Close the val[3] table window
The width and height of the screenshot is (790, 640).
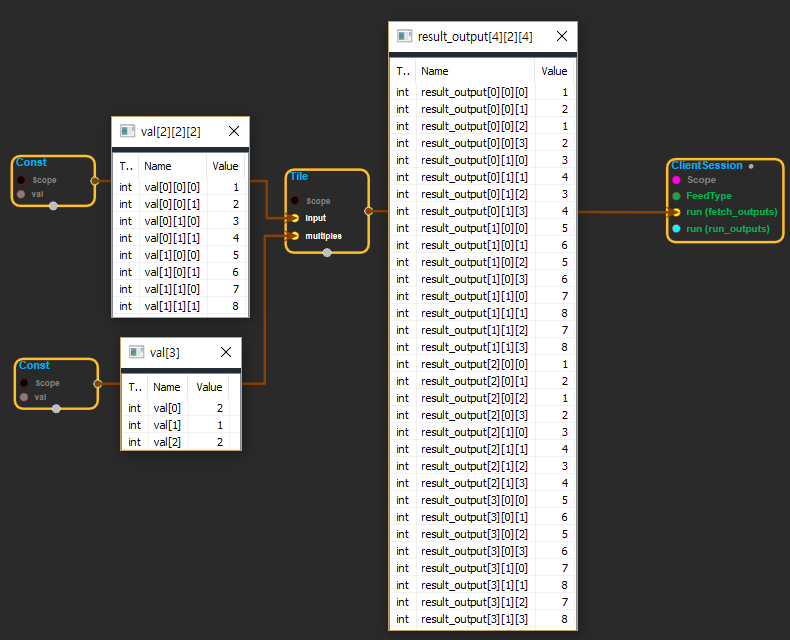coord(226,352)
